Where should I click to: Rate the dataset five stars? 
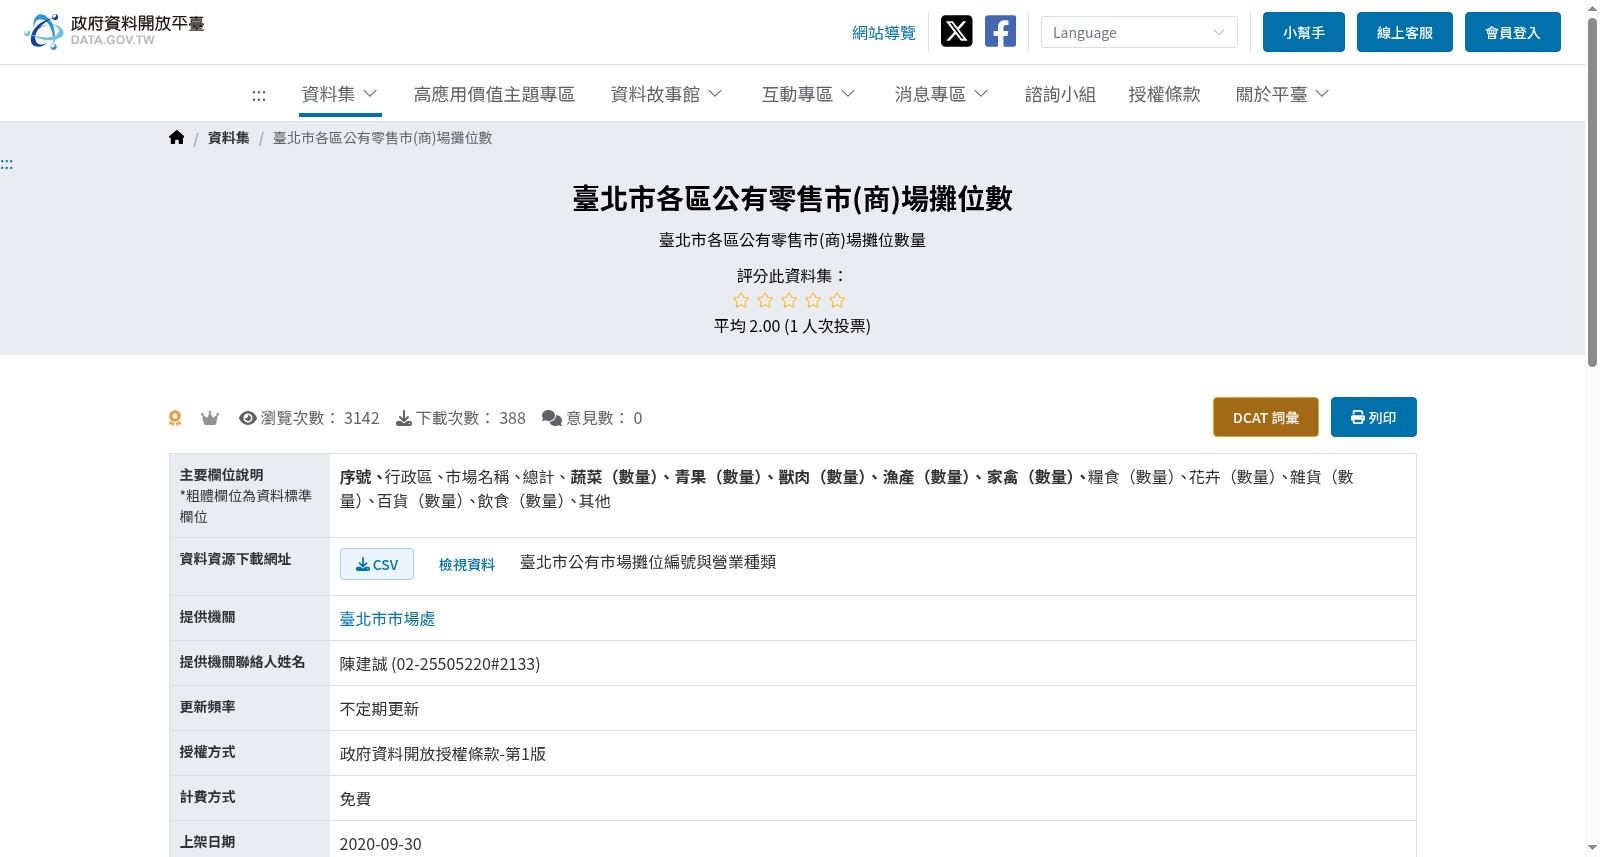837,300
